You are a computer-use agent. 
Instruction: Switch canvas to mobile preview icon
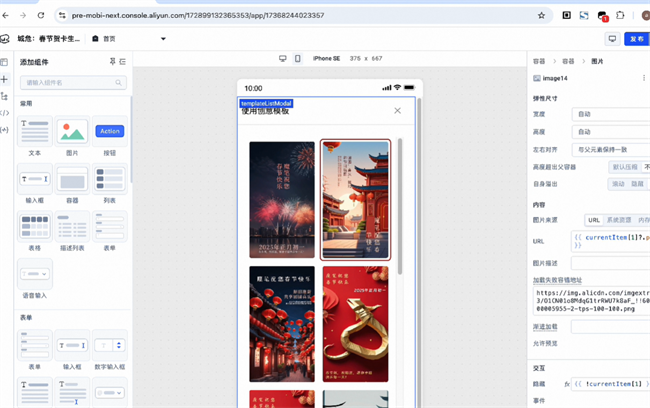(298, 58)
